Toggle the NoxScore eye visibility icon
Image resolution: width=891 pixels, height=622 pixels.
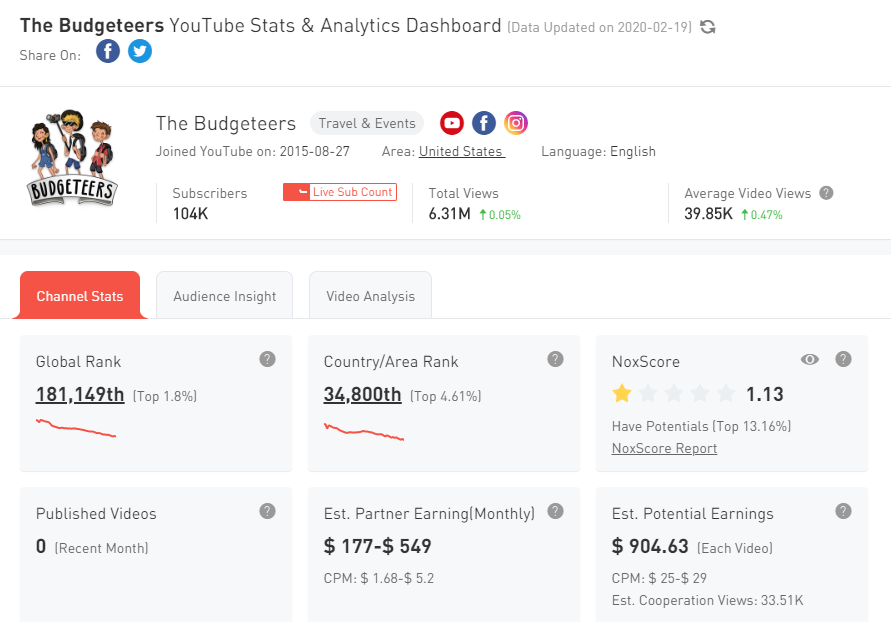click(x=810, y=359)
